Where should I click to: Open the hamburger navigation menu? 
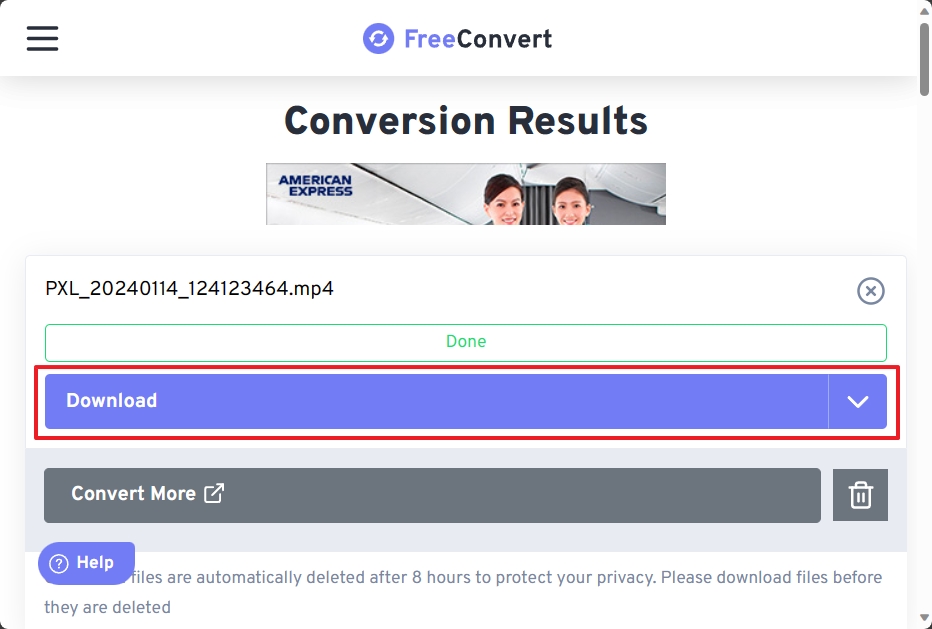pyautogui.click(x=42, y=39)
